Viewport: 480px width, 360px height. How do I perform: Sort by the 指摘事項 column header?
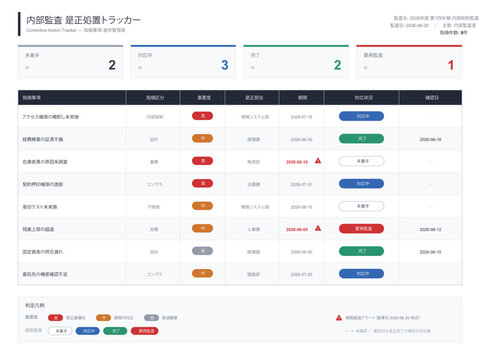click(x=72, y=98)
